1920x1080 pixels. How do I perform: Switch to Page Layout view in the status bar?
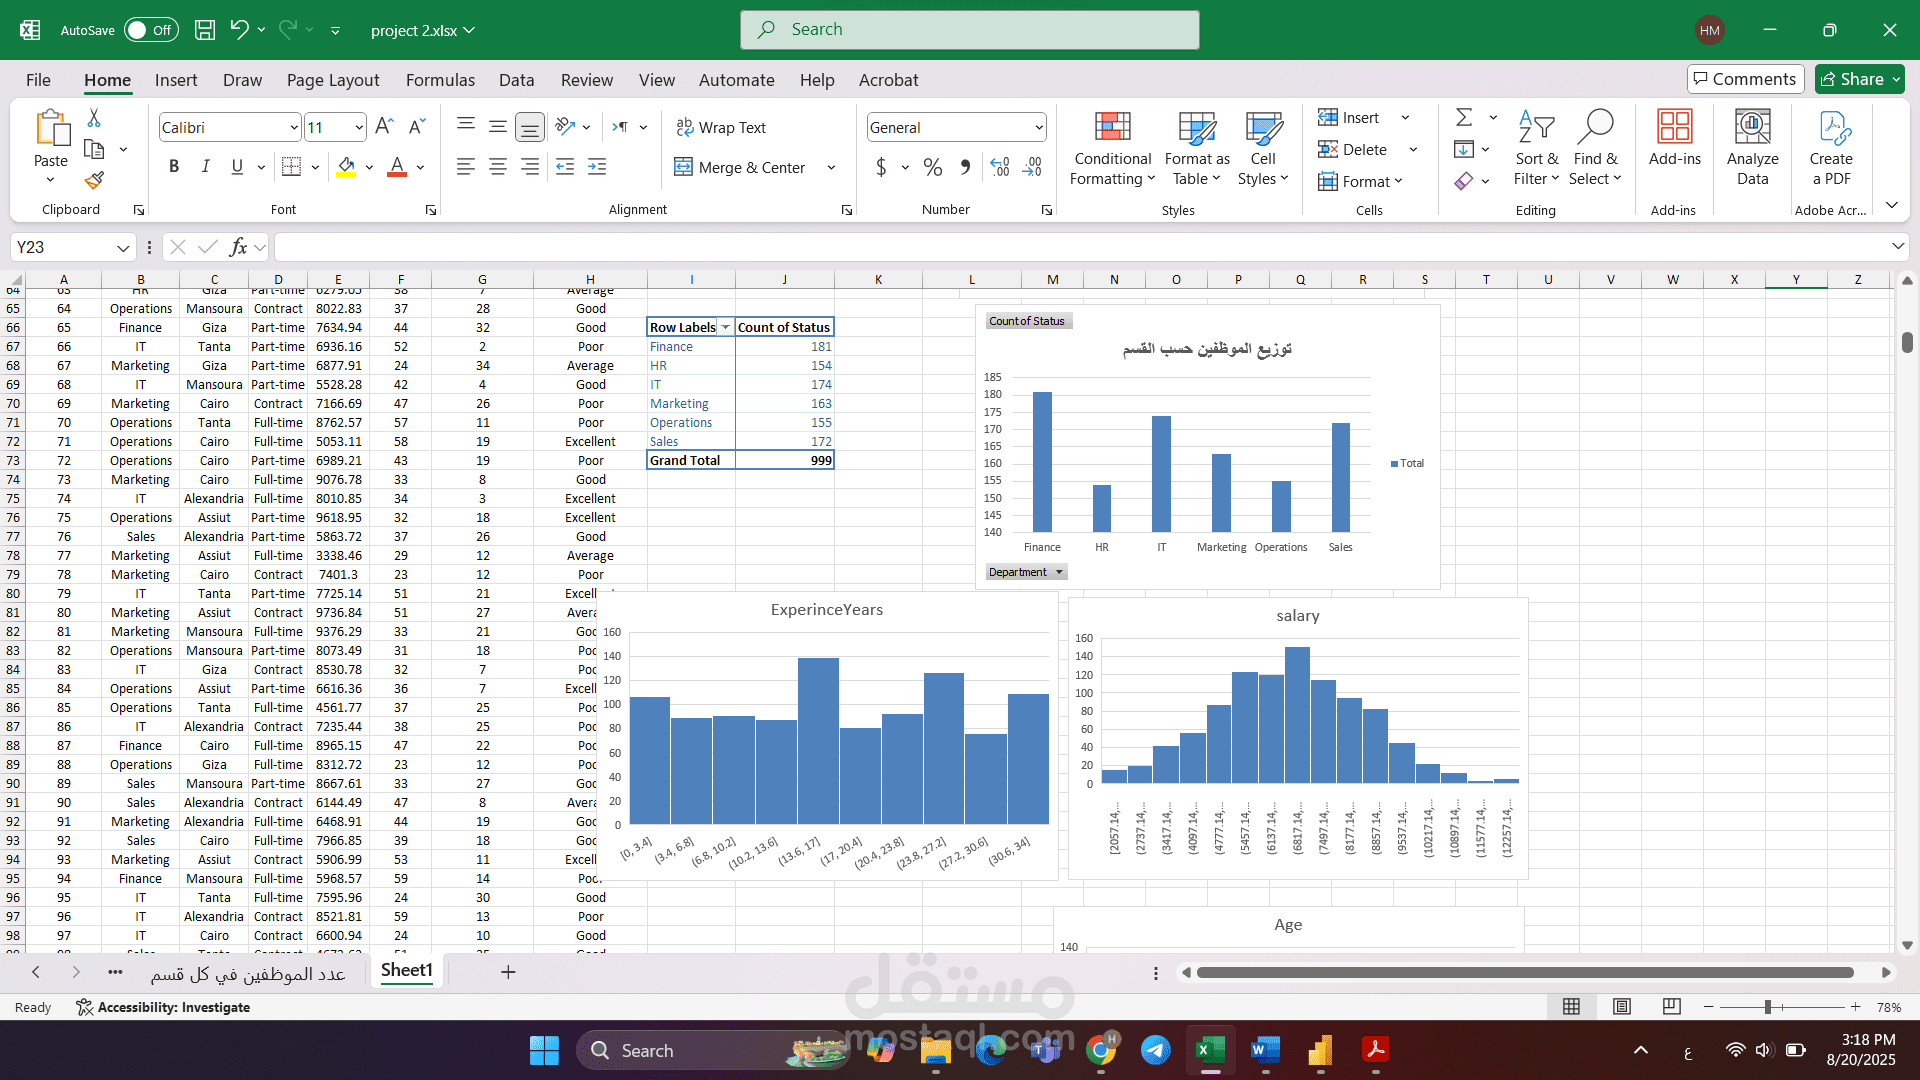[1622, 1007]
